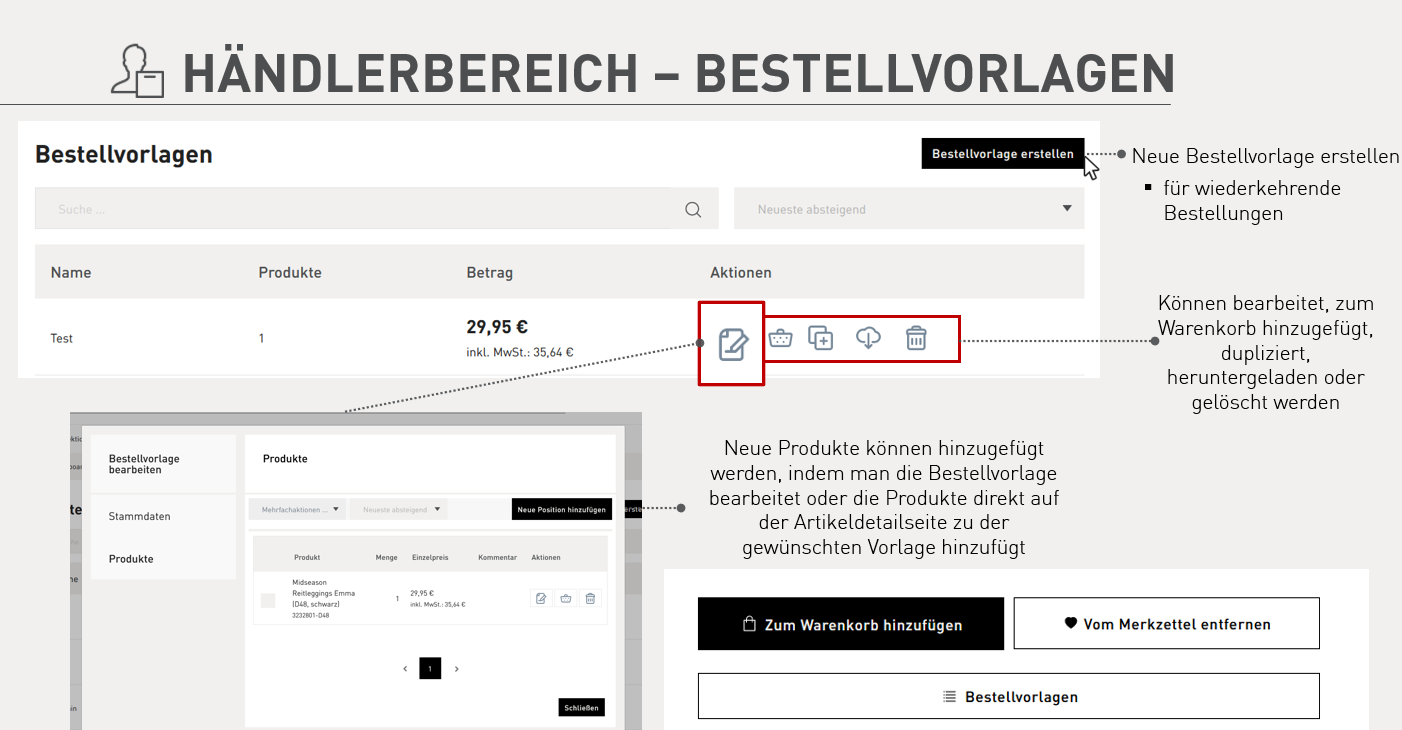Select the Produkte section in sidebar
This screenshot has height=730, width=1402.
(x=131, y=558)
